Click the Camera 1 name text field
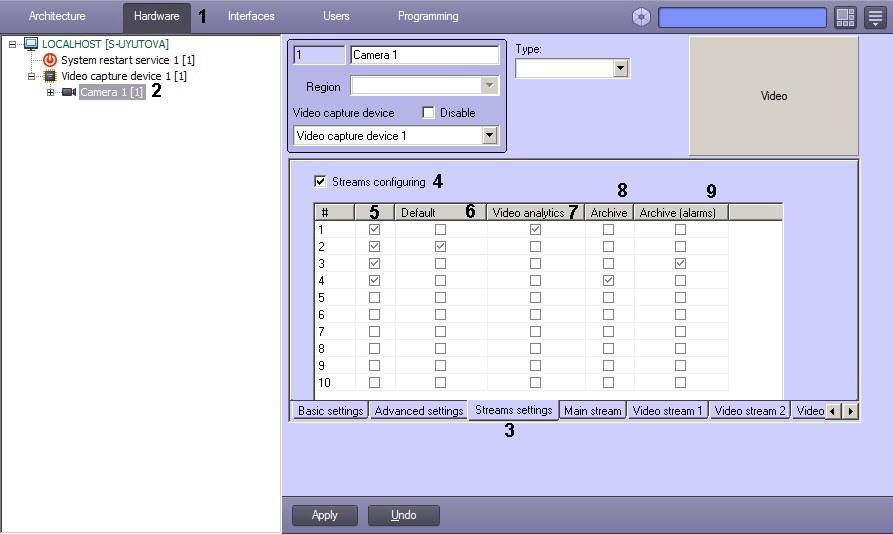The height and width of the screenshot is (534, 893). [x=424, y=55]
